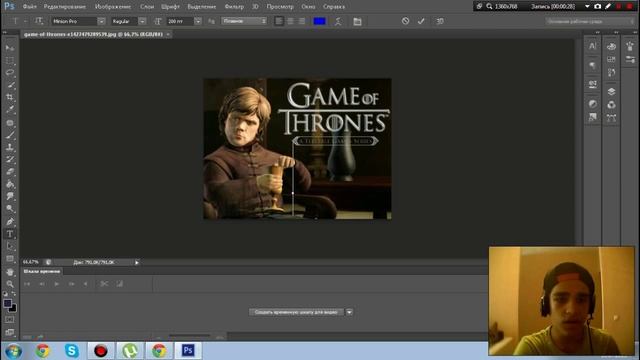This screenshot has width=640, height=360.
Task: Open the Swatches panel grid icon
Action: point(611,60)
